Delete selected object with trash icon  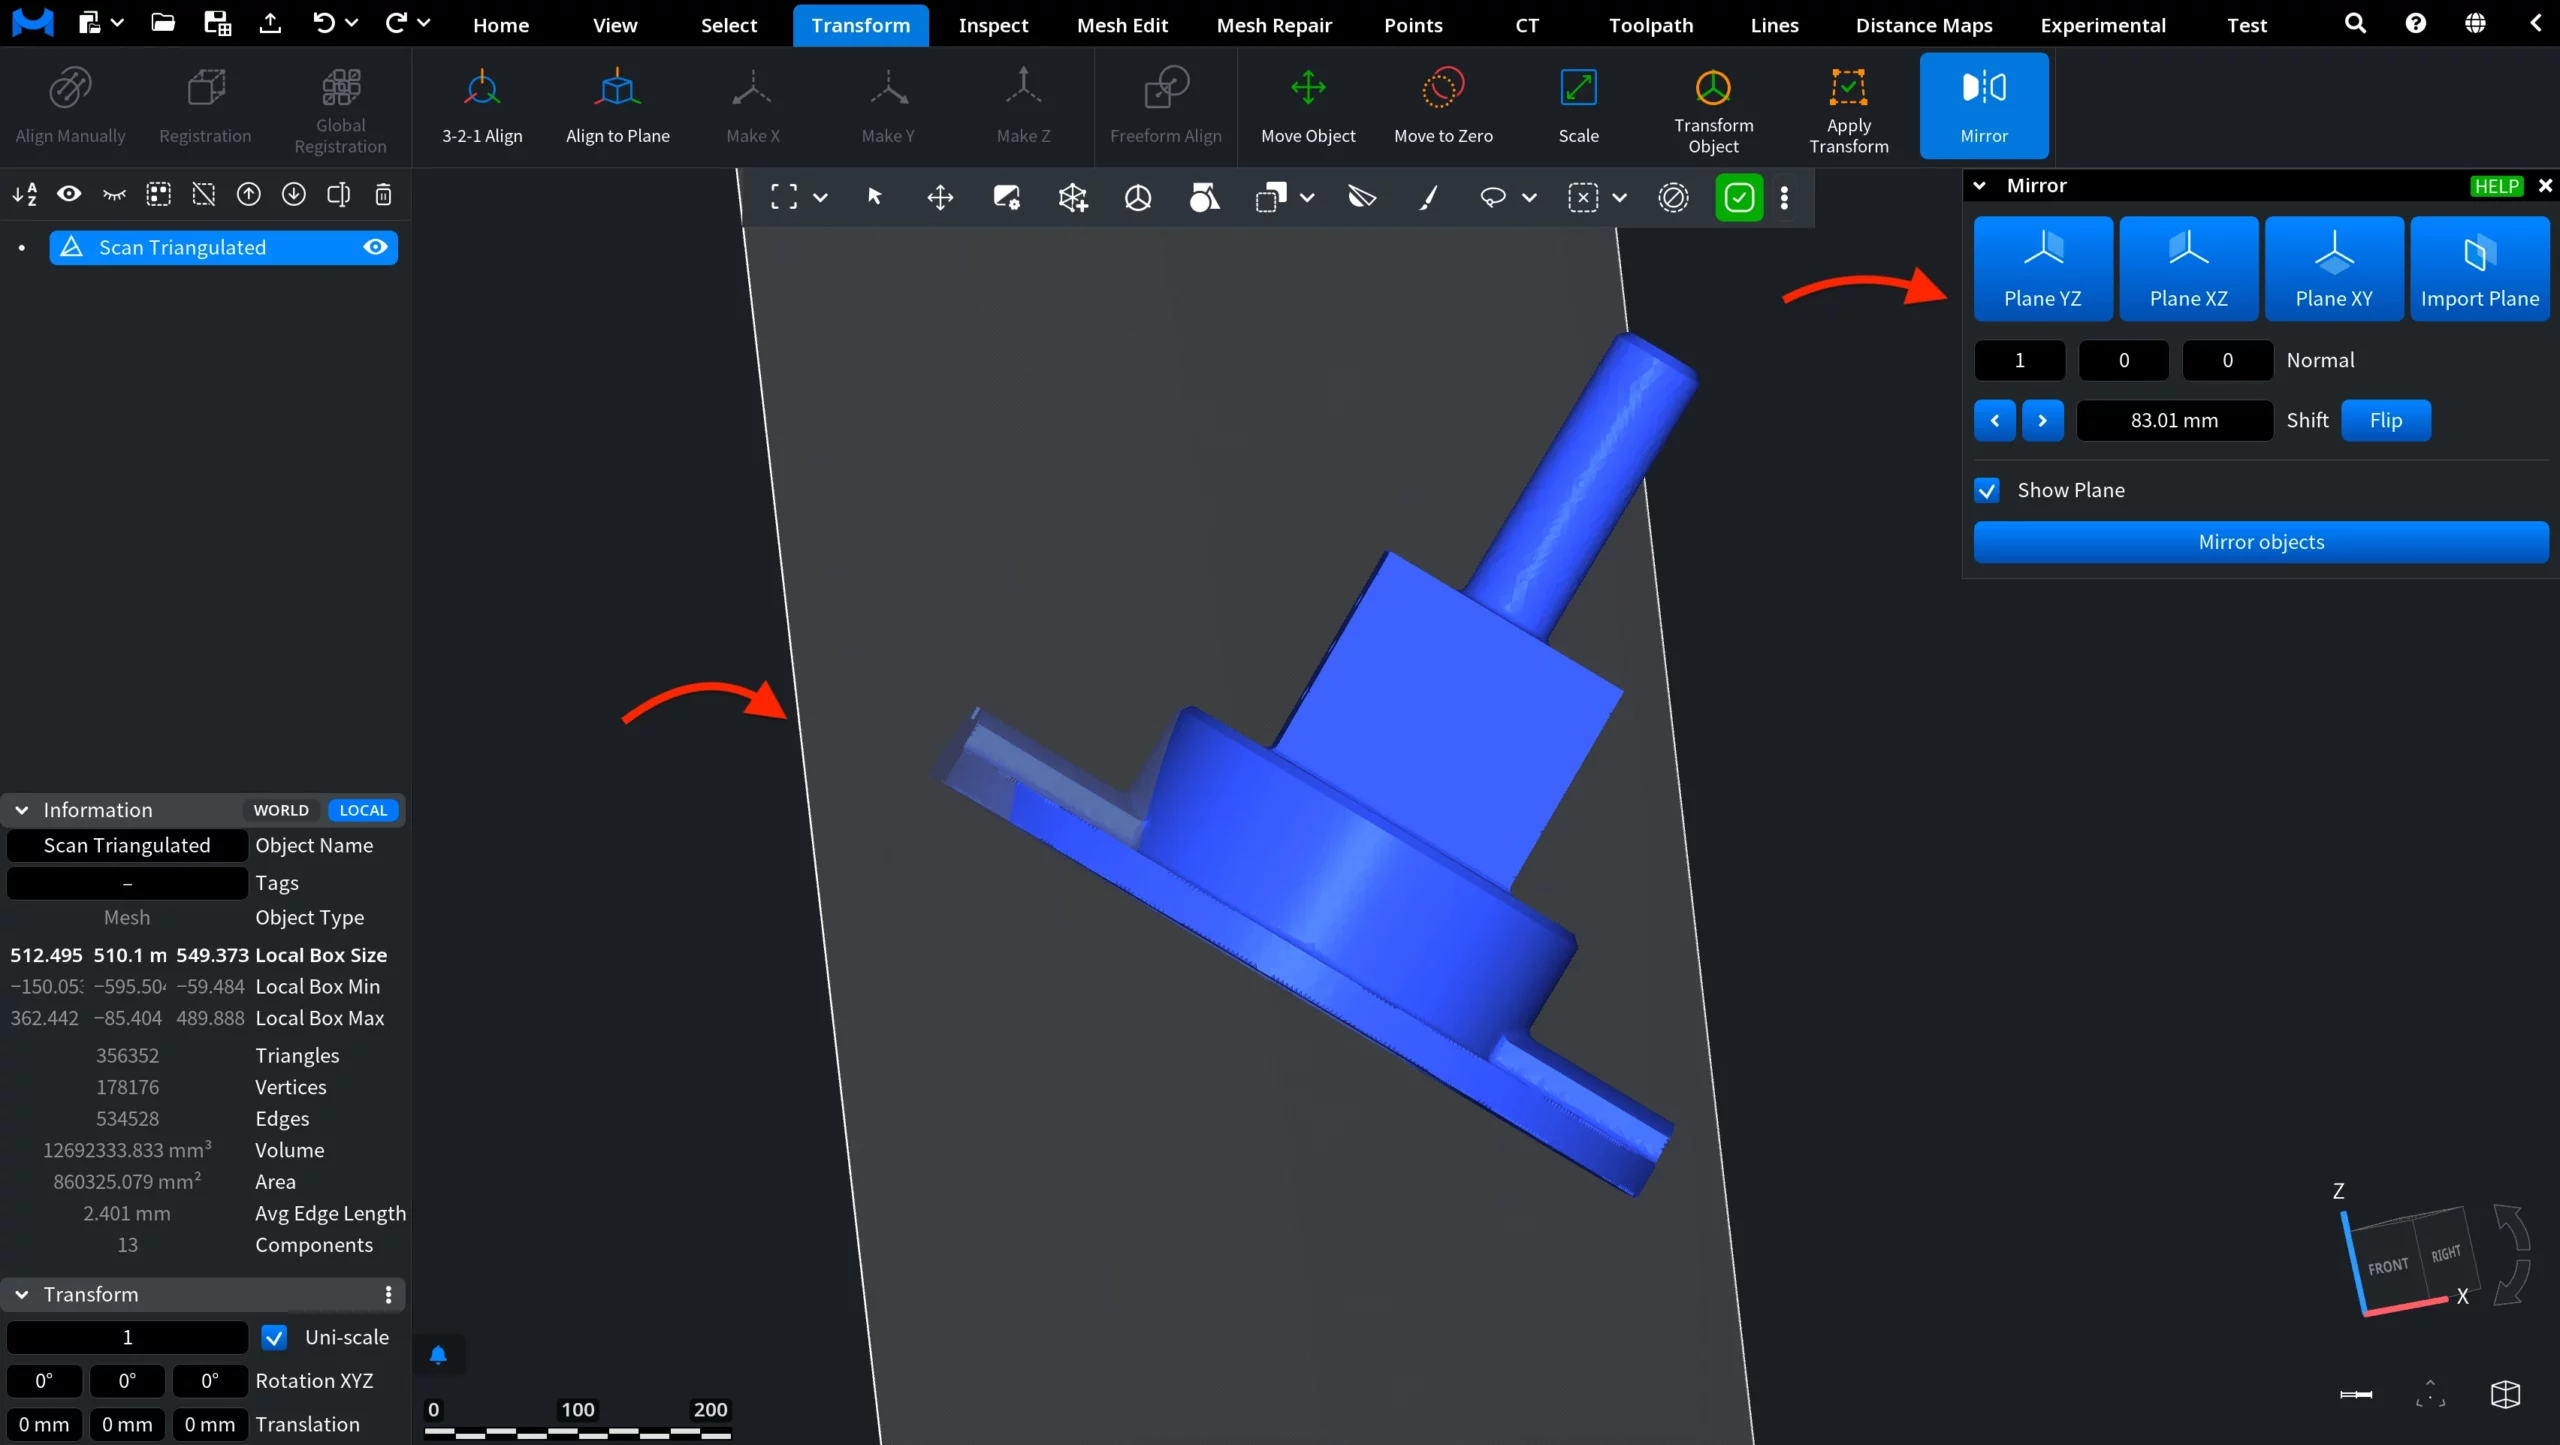point(383,195)
